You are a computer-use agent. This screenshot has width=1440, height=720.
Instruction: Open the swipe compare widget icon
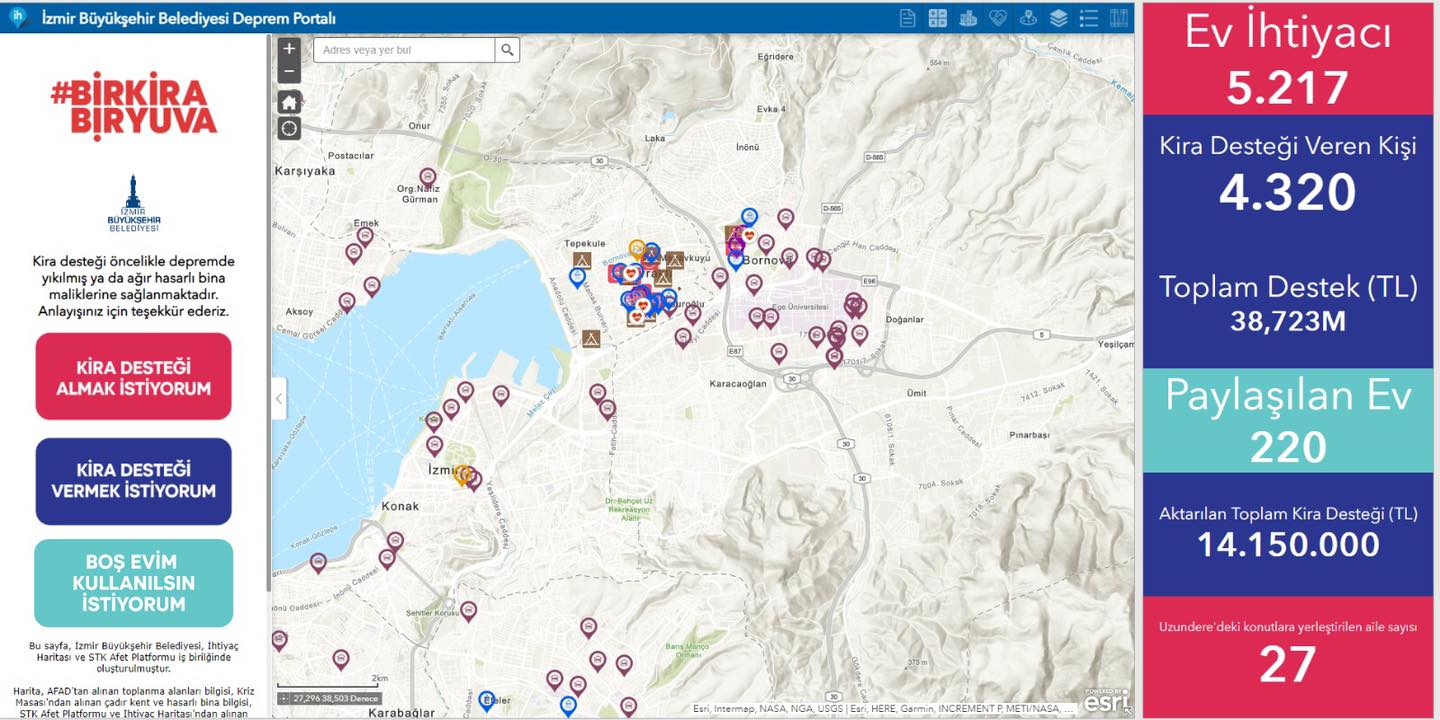(1119, 18)
